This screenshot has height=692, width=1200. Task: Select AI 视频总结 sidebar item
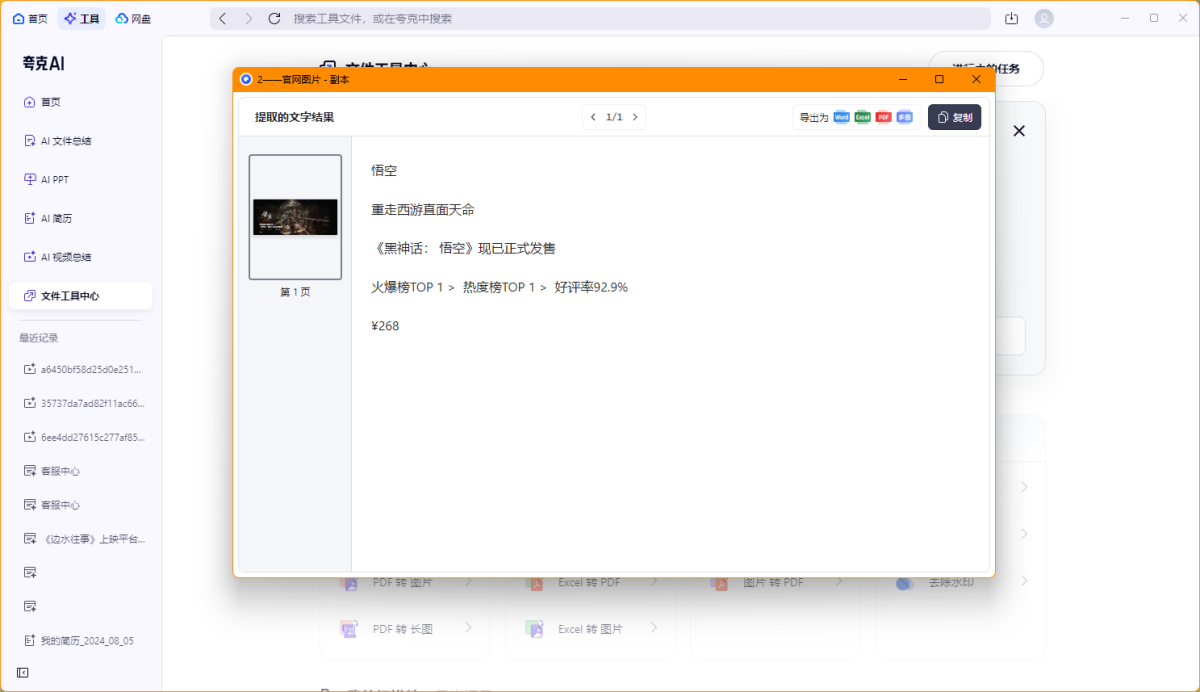66,257
